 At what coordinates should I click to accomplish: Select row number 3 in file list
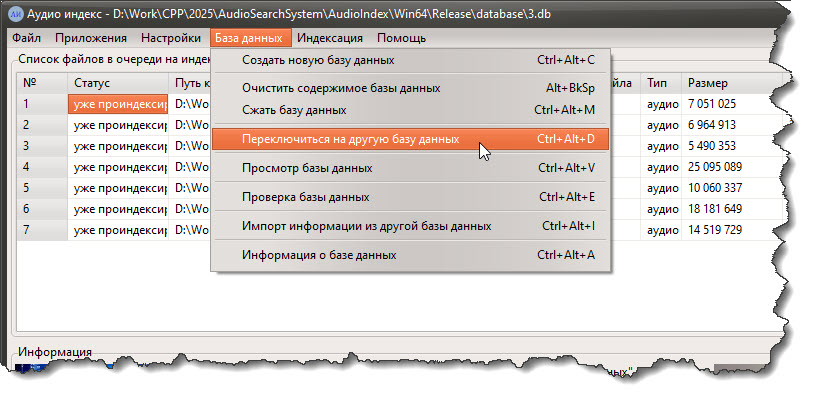coord(42,146)
